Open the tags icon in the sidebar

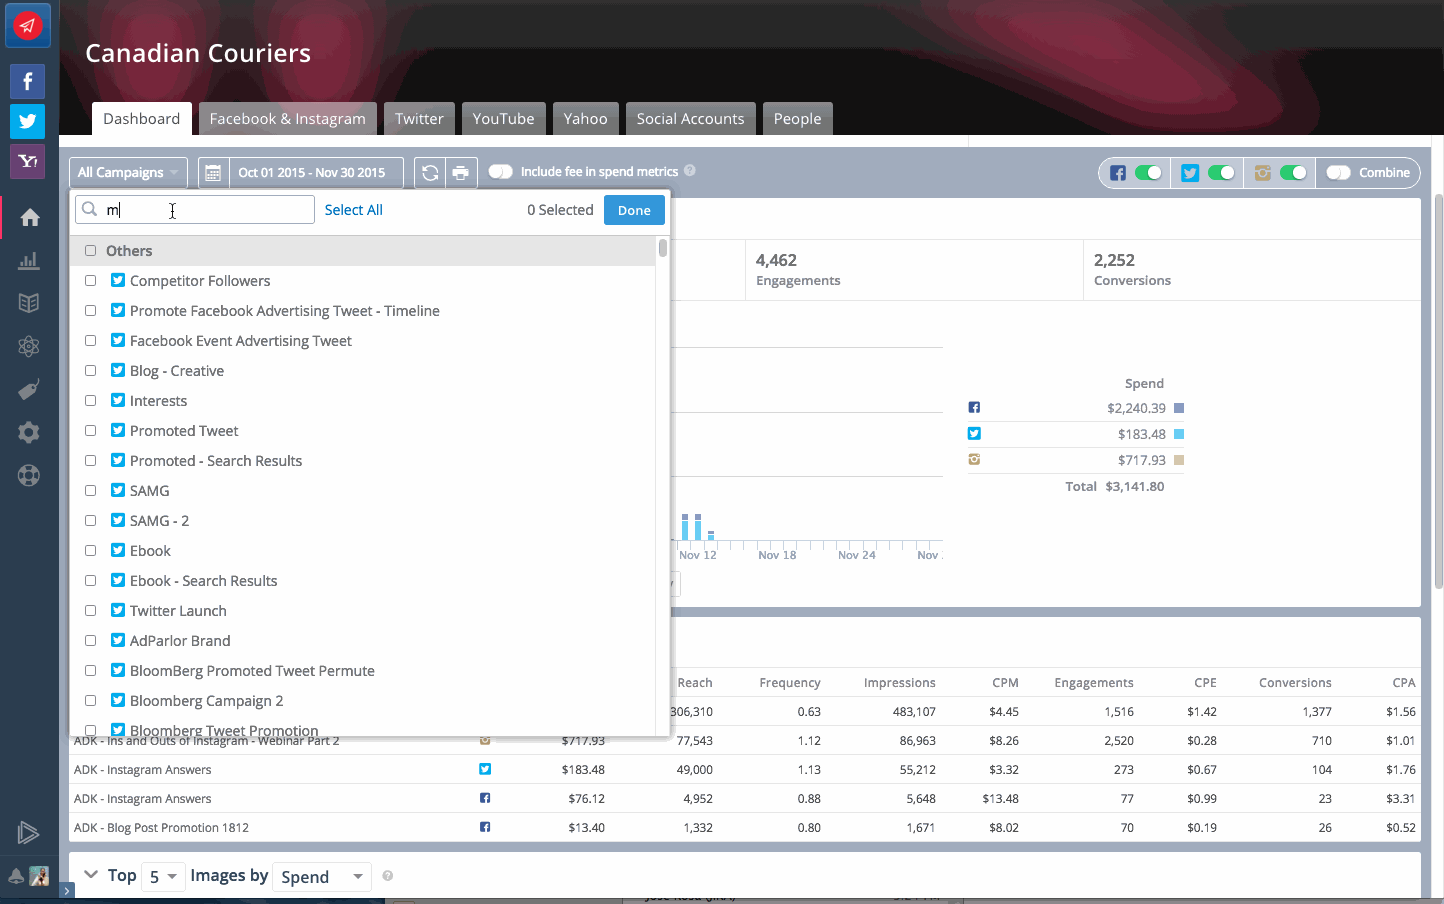[27, 389]
